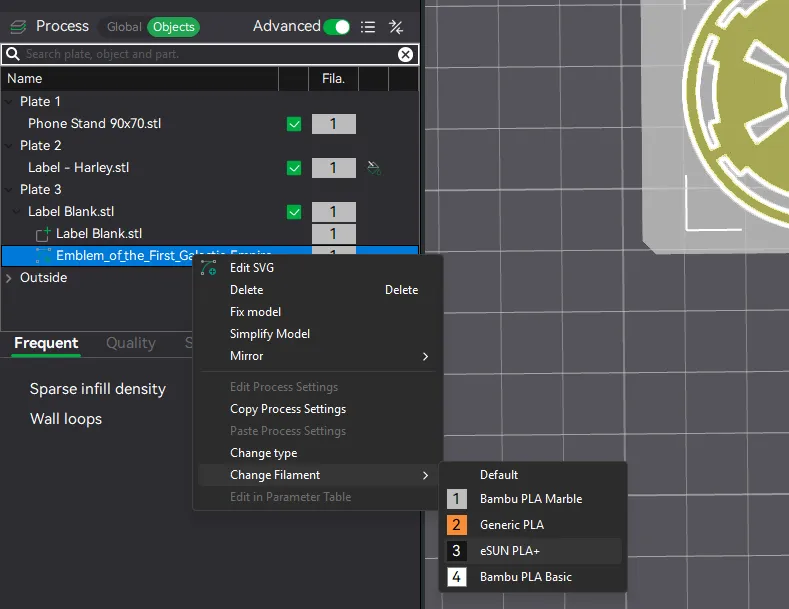
Task: Change filament number for Label Blank.stl object
Action: pos(334,212)
